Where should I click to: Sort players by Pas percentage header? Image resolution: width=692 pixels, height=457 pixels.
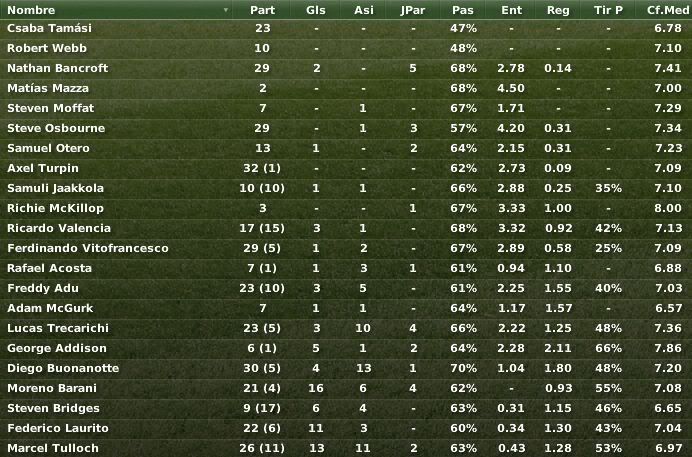click(463, 10)
